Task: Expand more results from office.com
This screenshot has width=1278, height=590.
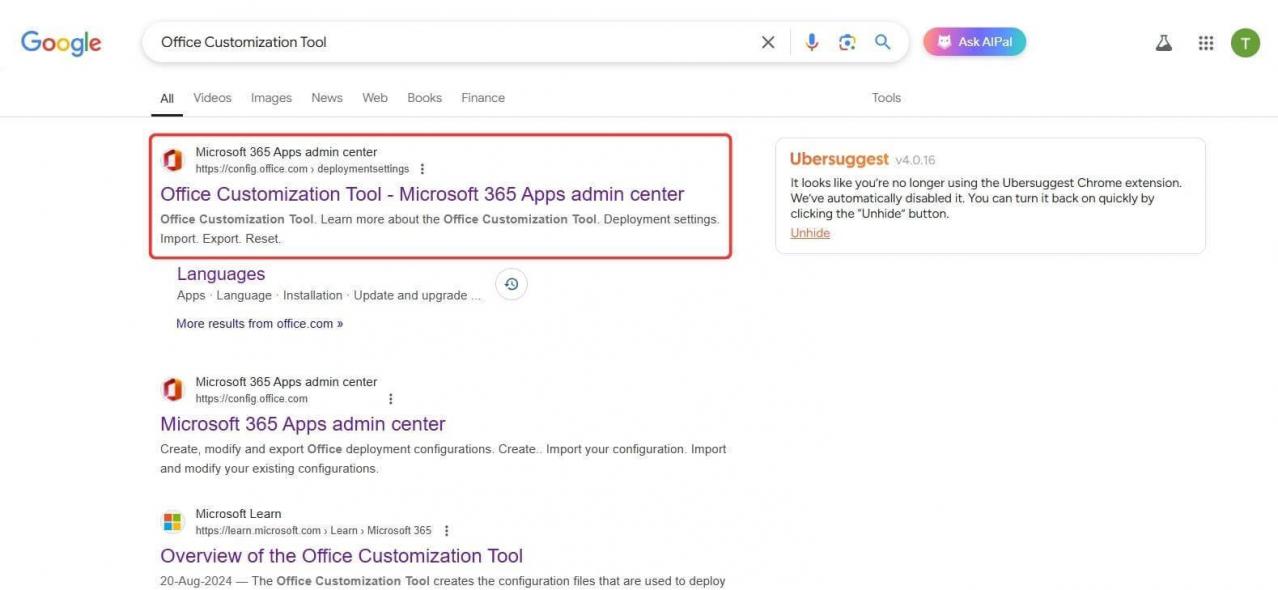Action: 258,322
